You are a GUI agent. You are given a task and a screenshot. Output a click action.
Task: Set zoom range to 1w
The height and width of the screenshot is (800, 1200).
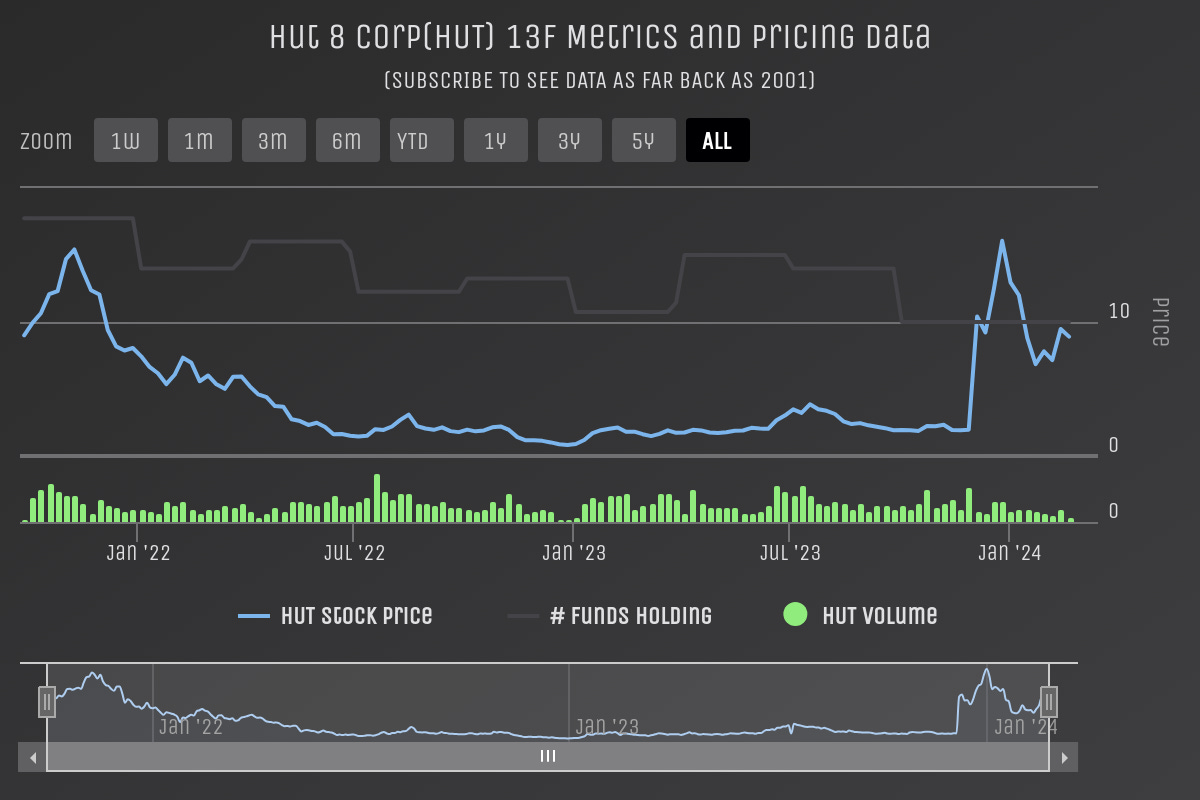click(x=126, y=140)
